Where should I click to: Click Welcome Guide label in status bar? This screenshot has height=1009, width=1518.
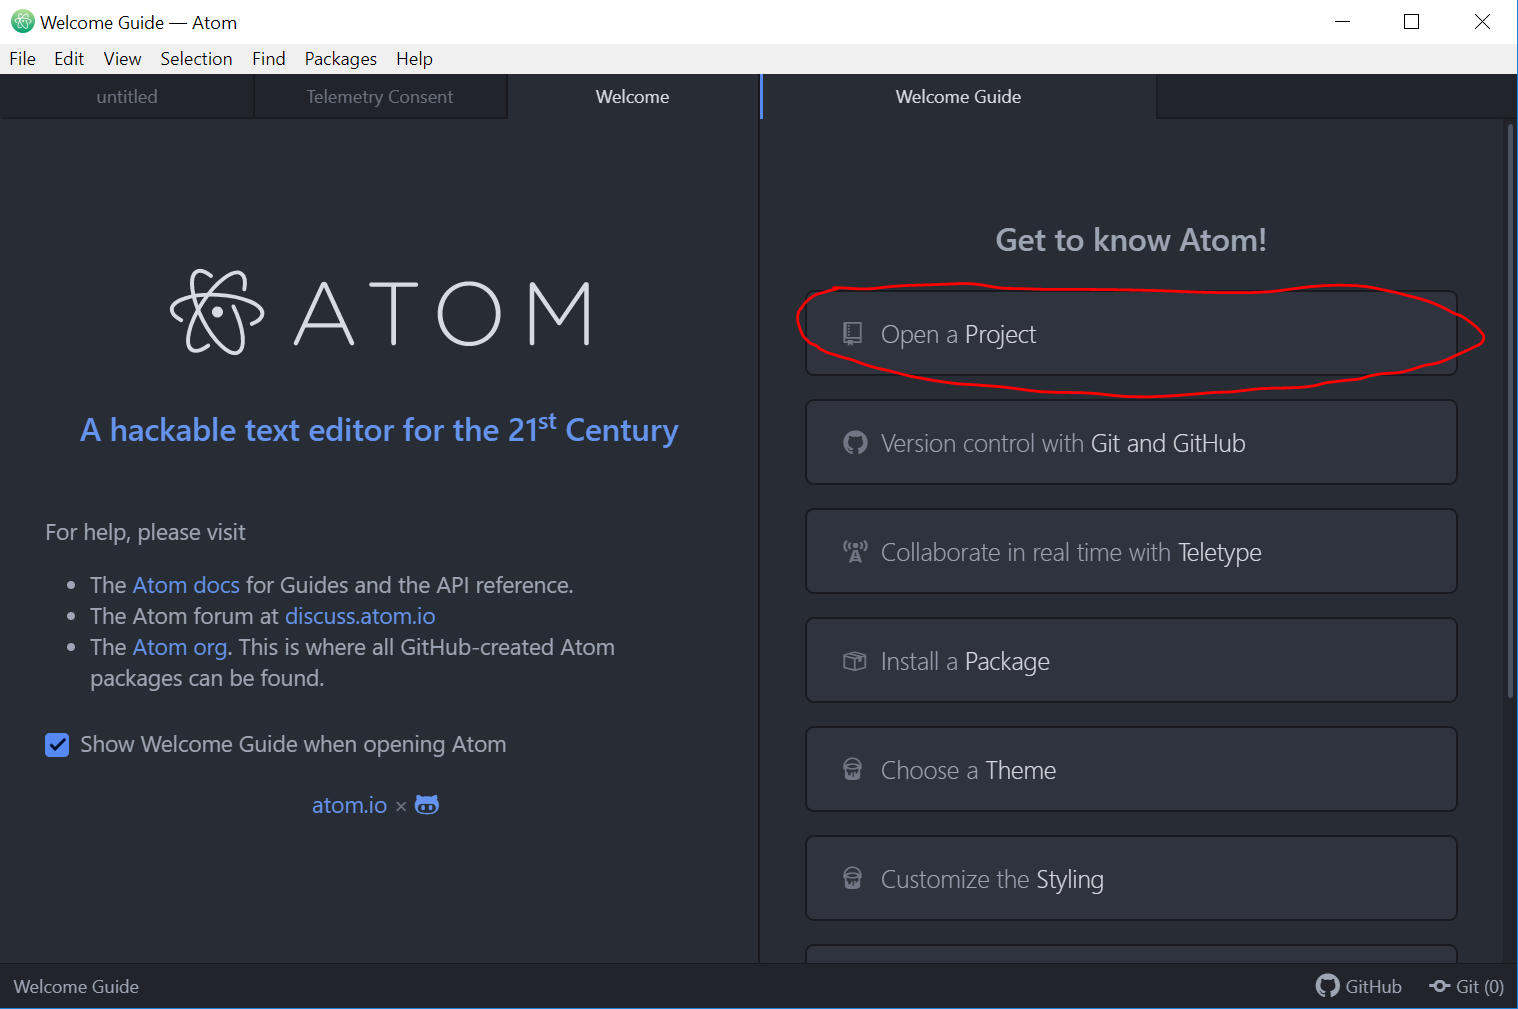(76, 986)
